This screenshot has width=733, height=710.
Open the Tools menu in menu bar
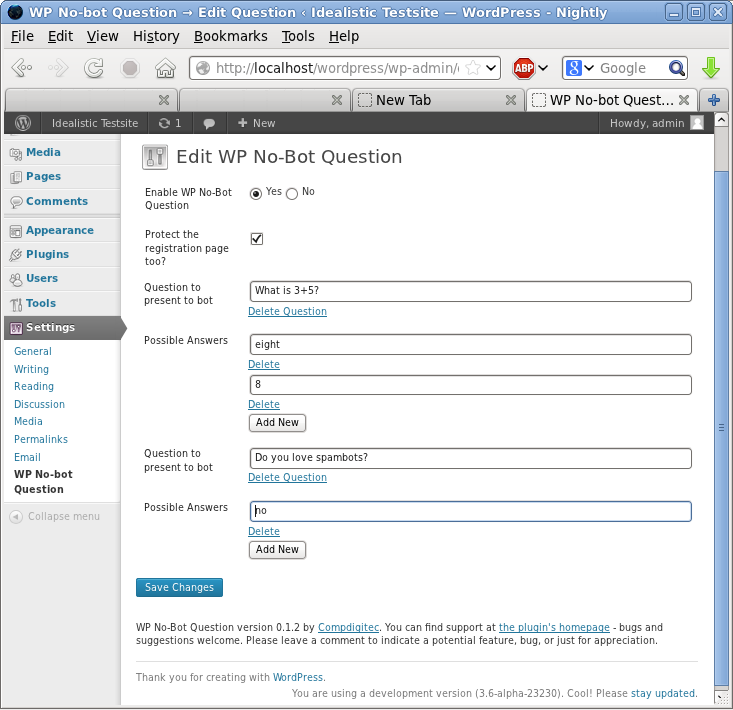click(298, 36)
